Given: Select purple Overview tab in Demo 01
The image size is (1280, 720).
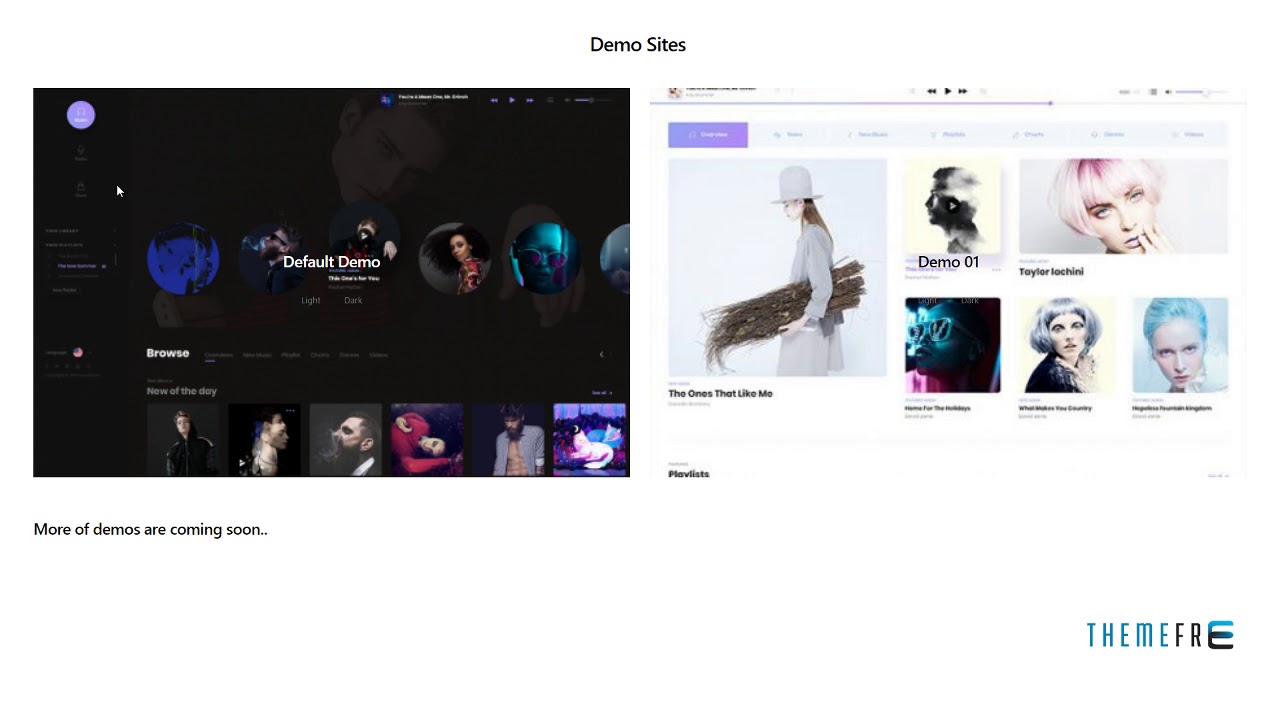Looking at the screenshot, I should [708, 134].
